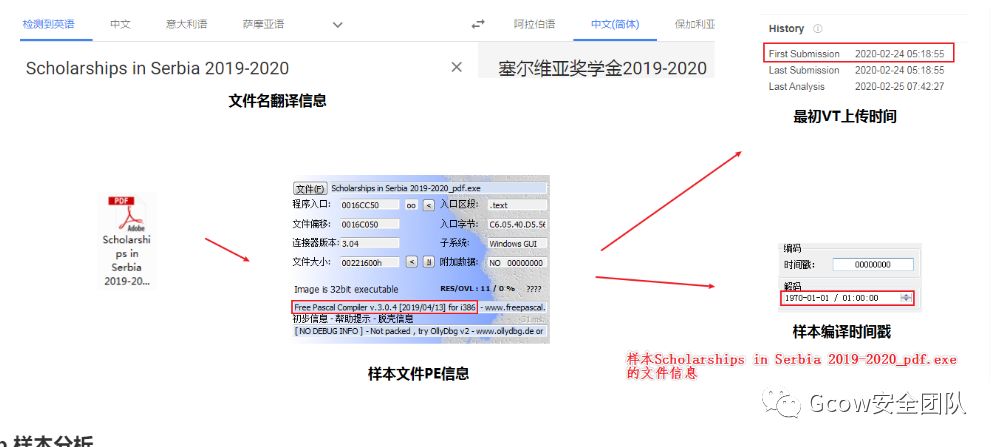Open the 文件(F) file button
999x447 pixels.
[x=310, y=188]
